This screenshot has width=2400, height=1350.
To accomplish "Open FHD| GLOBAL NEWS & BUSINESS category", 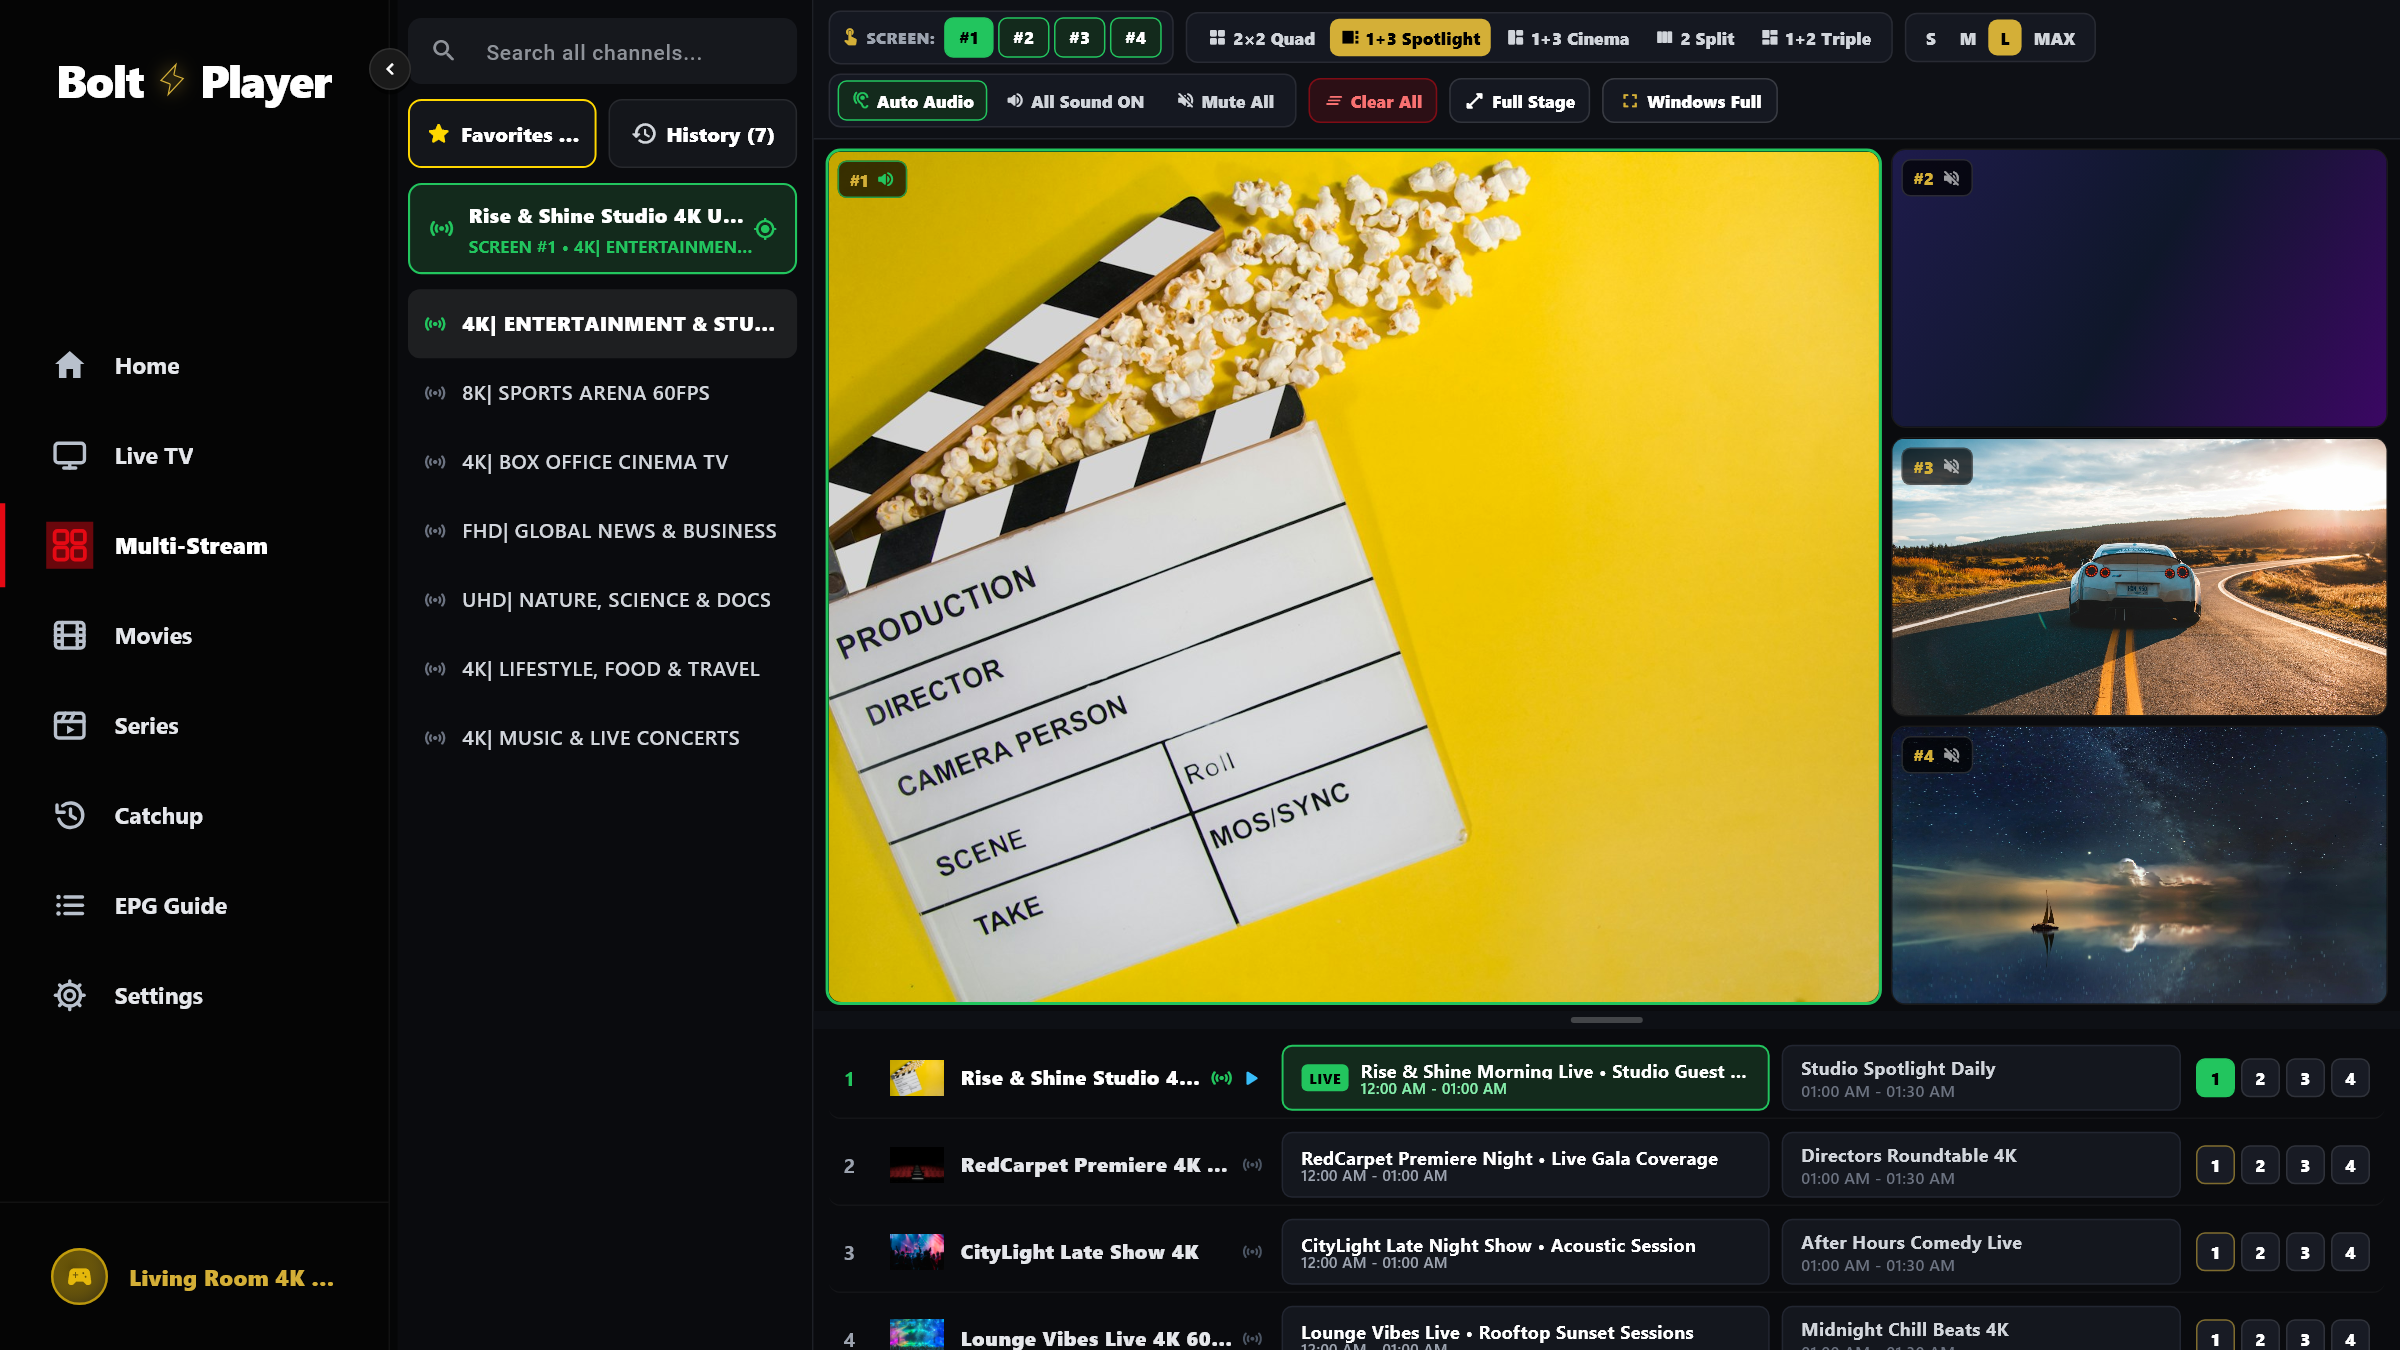I will 602,531.
